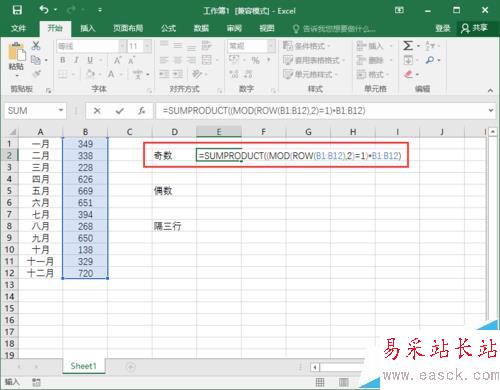The width and height of the screenshot is (500, 390).
Task: Open Format as Table (套用表格格式) menu
Action: (x=313, y=60)
